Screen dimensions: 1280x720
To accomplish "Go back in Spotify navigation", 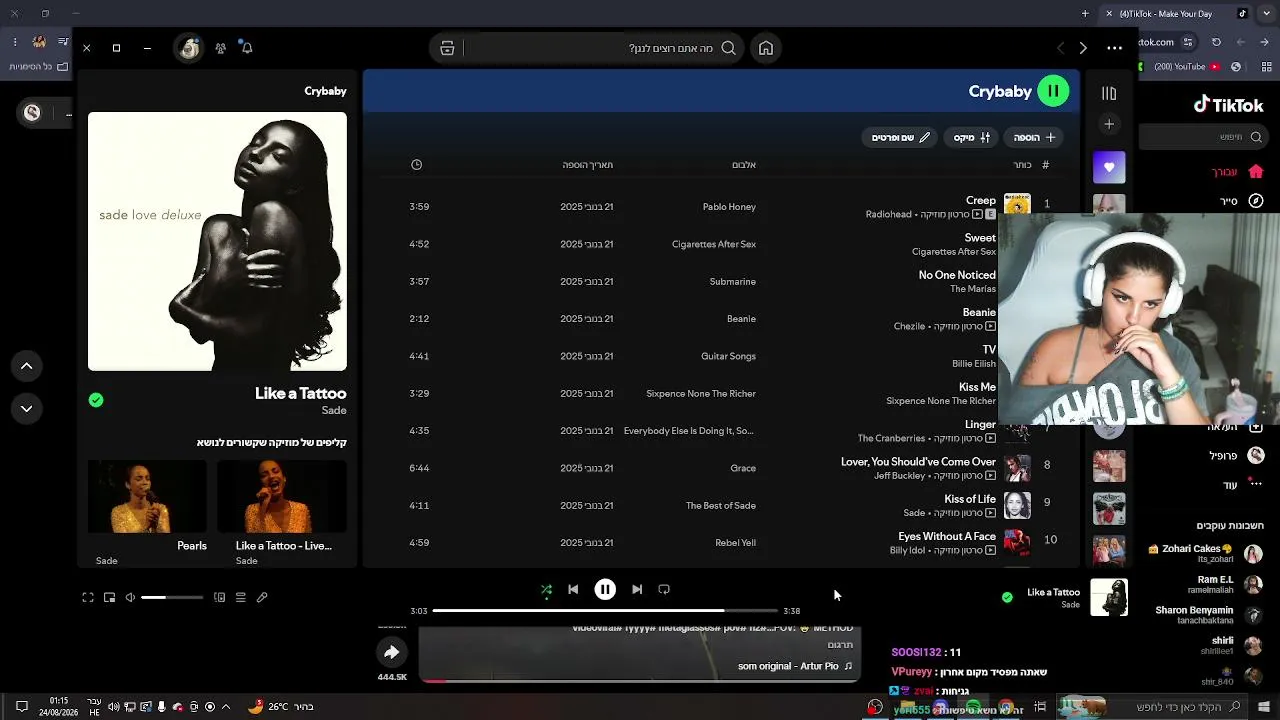I will [1060, 48].
